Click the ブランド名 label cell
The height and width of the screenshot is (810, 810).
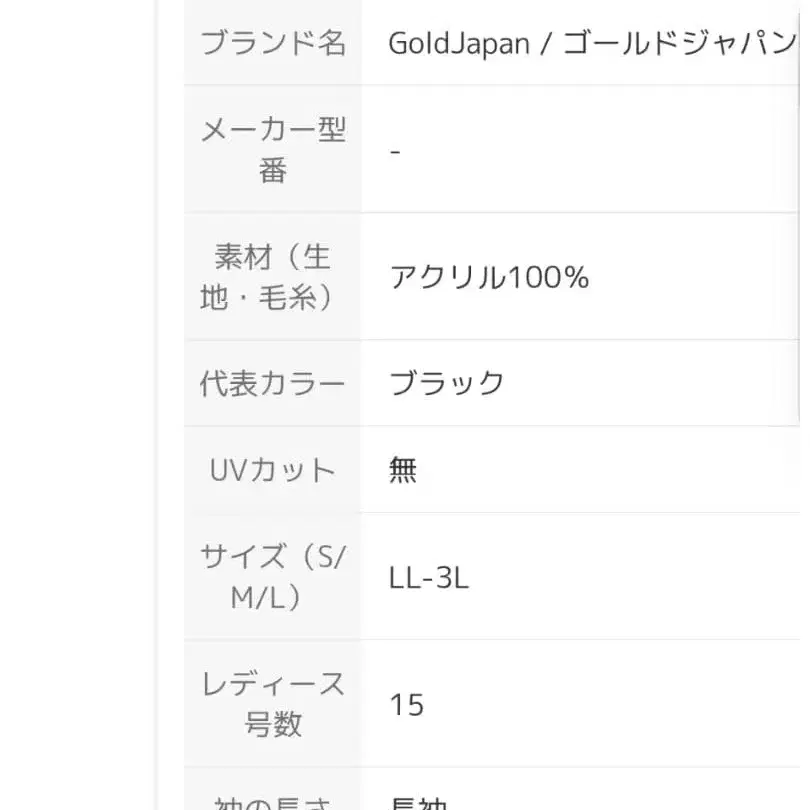273,44
